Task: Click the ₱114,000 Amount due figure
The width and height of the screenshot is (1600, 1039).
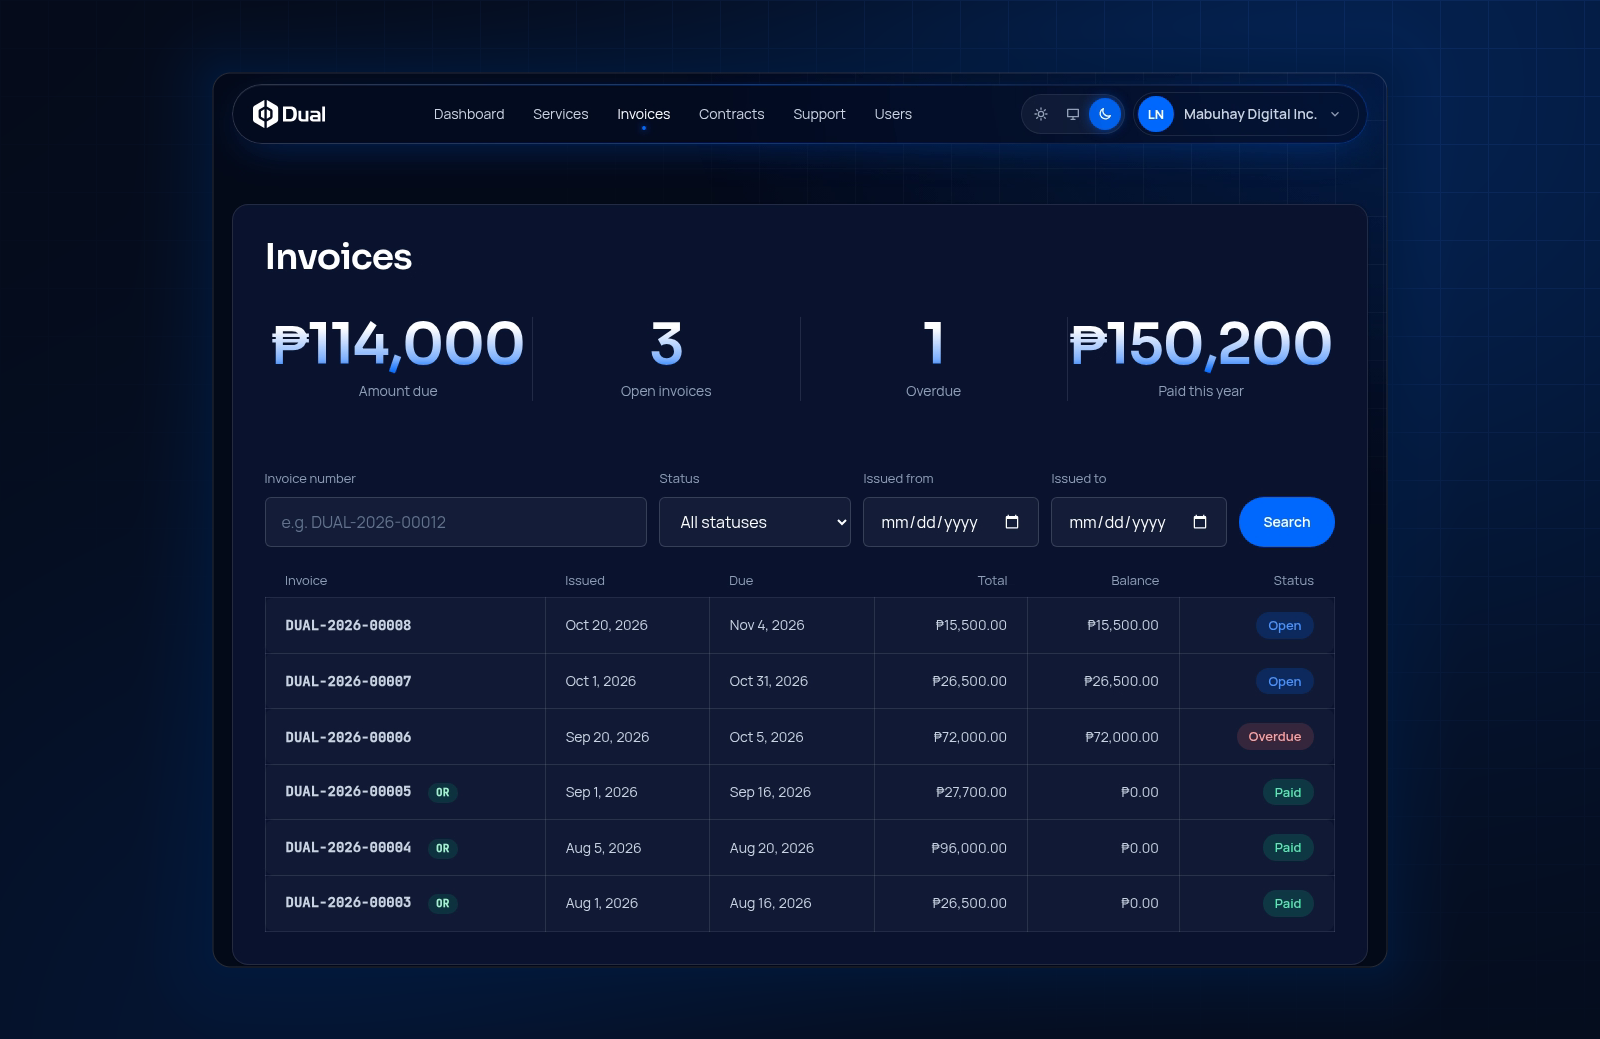Action: [x=398, y=344]
